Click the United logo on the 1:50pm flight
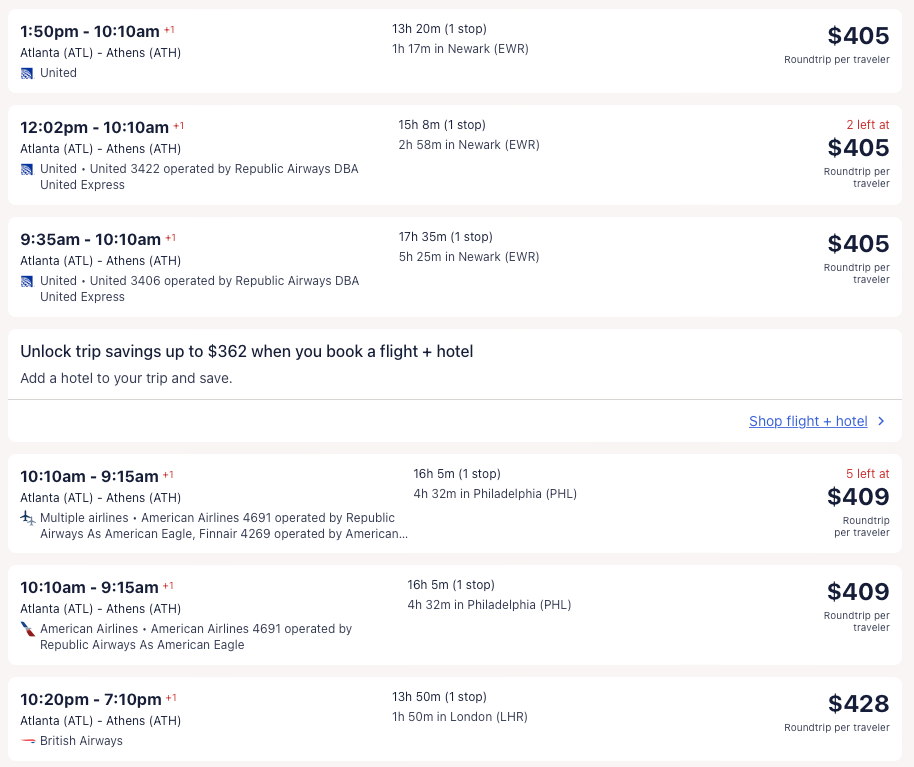 [27, 73]
